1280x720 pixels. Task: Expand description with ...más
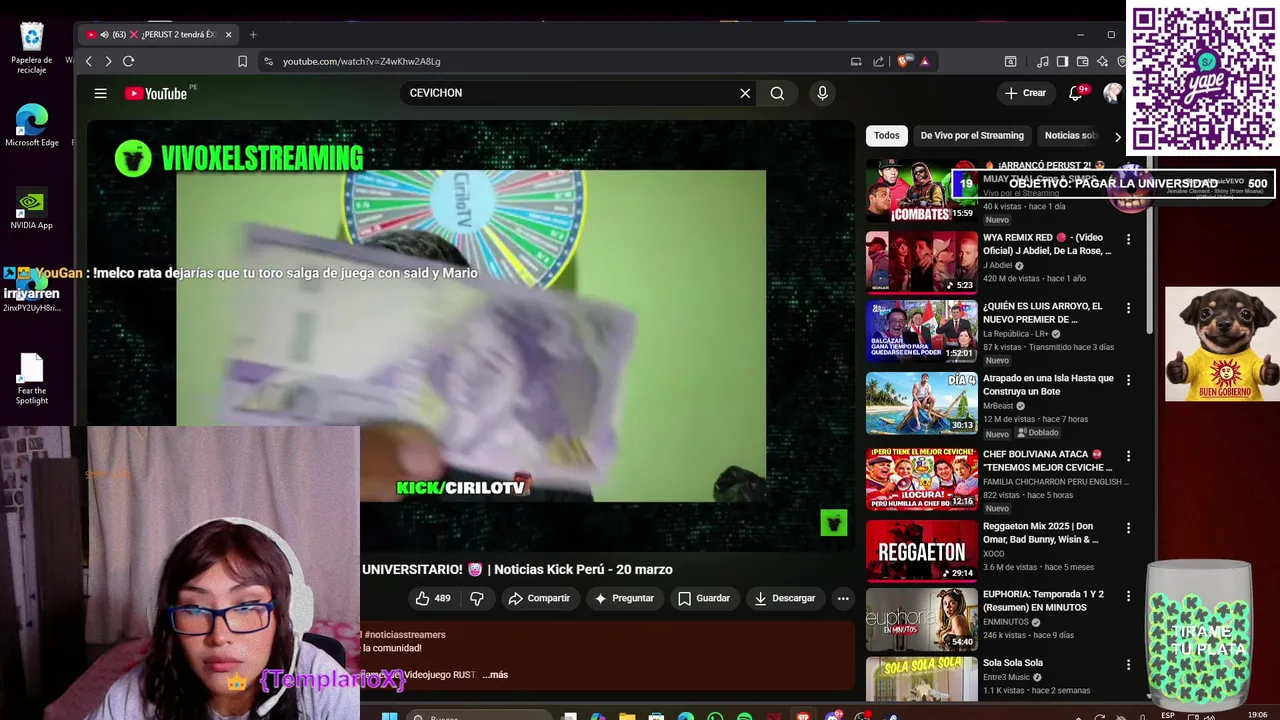495,675
